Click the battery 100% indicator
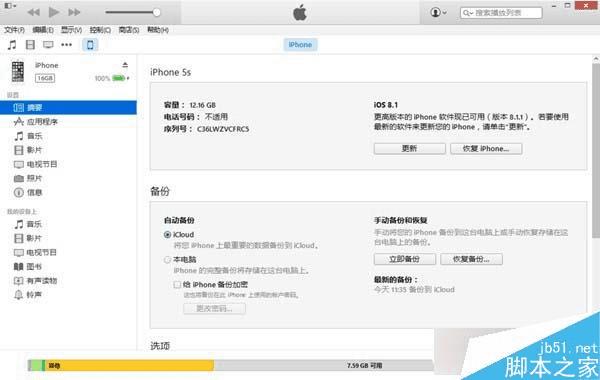Viewport: 600px width, 380px height. click(x=112, y=78)
